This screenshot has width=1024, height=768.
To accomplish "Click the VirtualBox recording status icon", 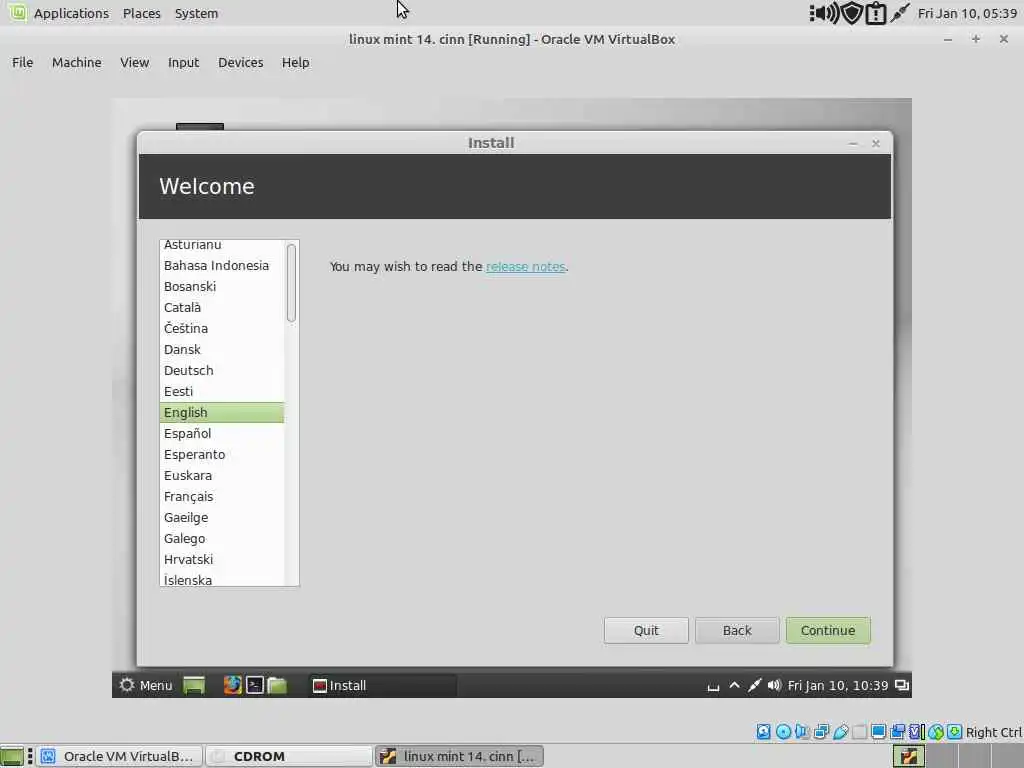I will coord(898,731).
